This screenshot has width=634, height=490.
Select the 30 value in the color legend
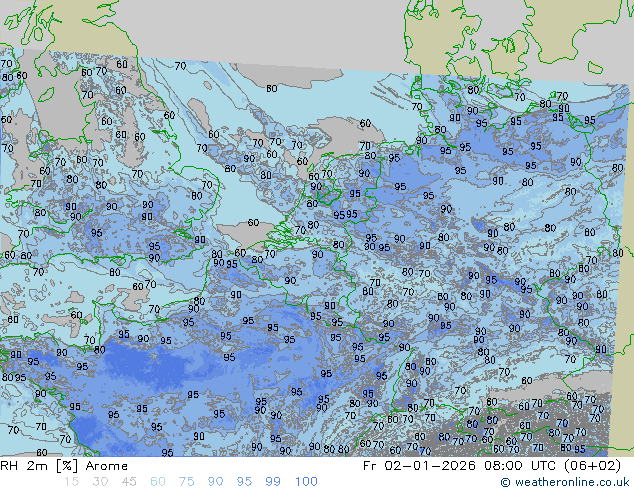(x=100, y=482)
